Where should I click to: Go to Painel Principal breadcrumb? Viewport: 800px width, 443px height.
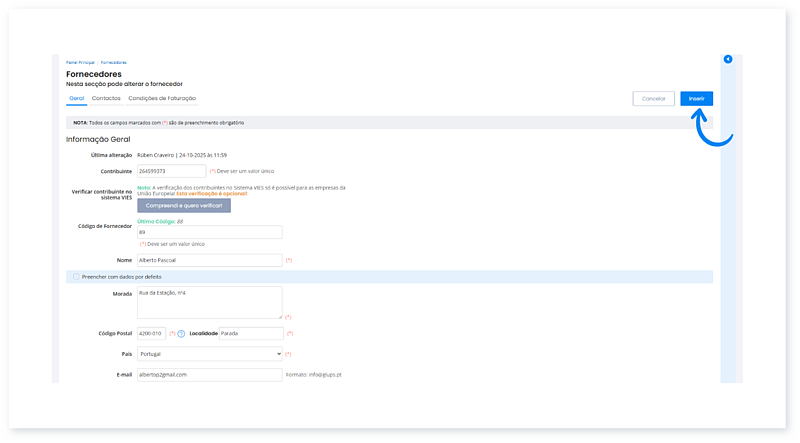pyautogui.click(x=79, y=62)
